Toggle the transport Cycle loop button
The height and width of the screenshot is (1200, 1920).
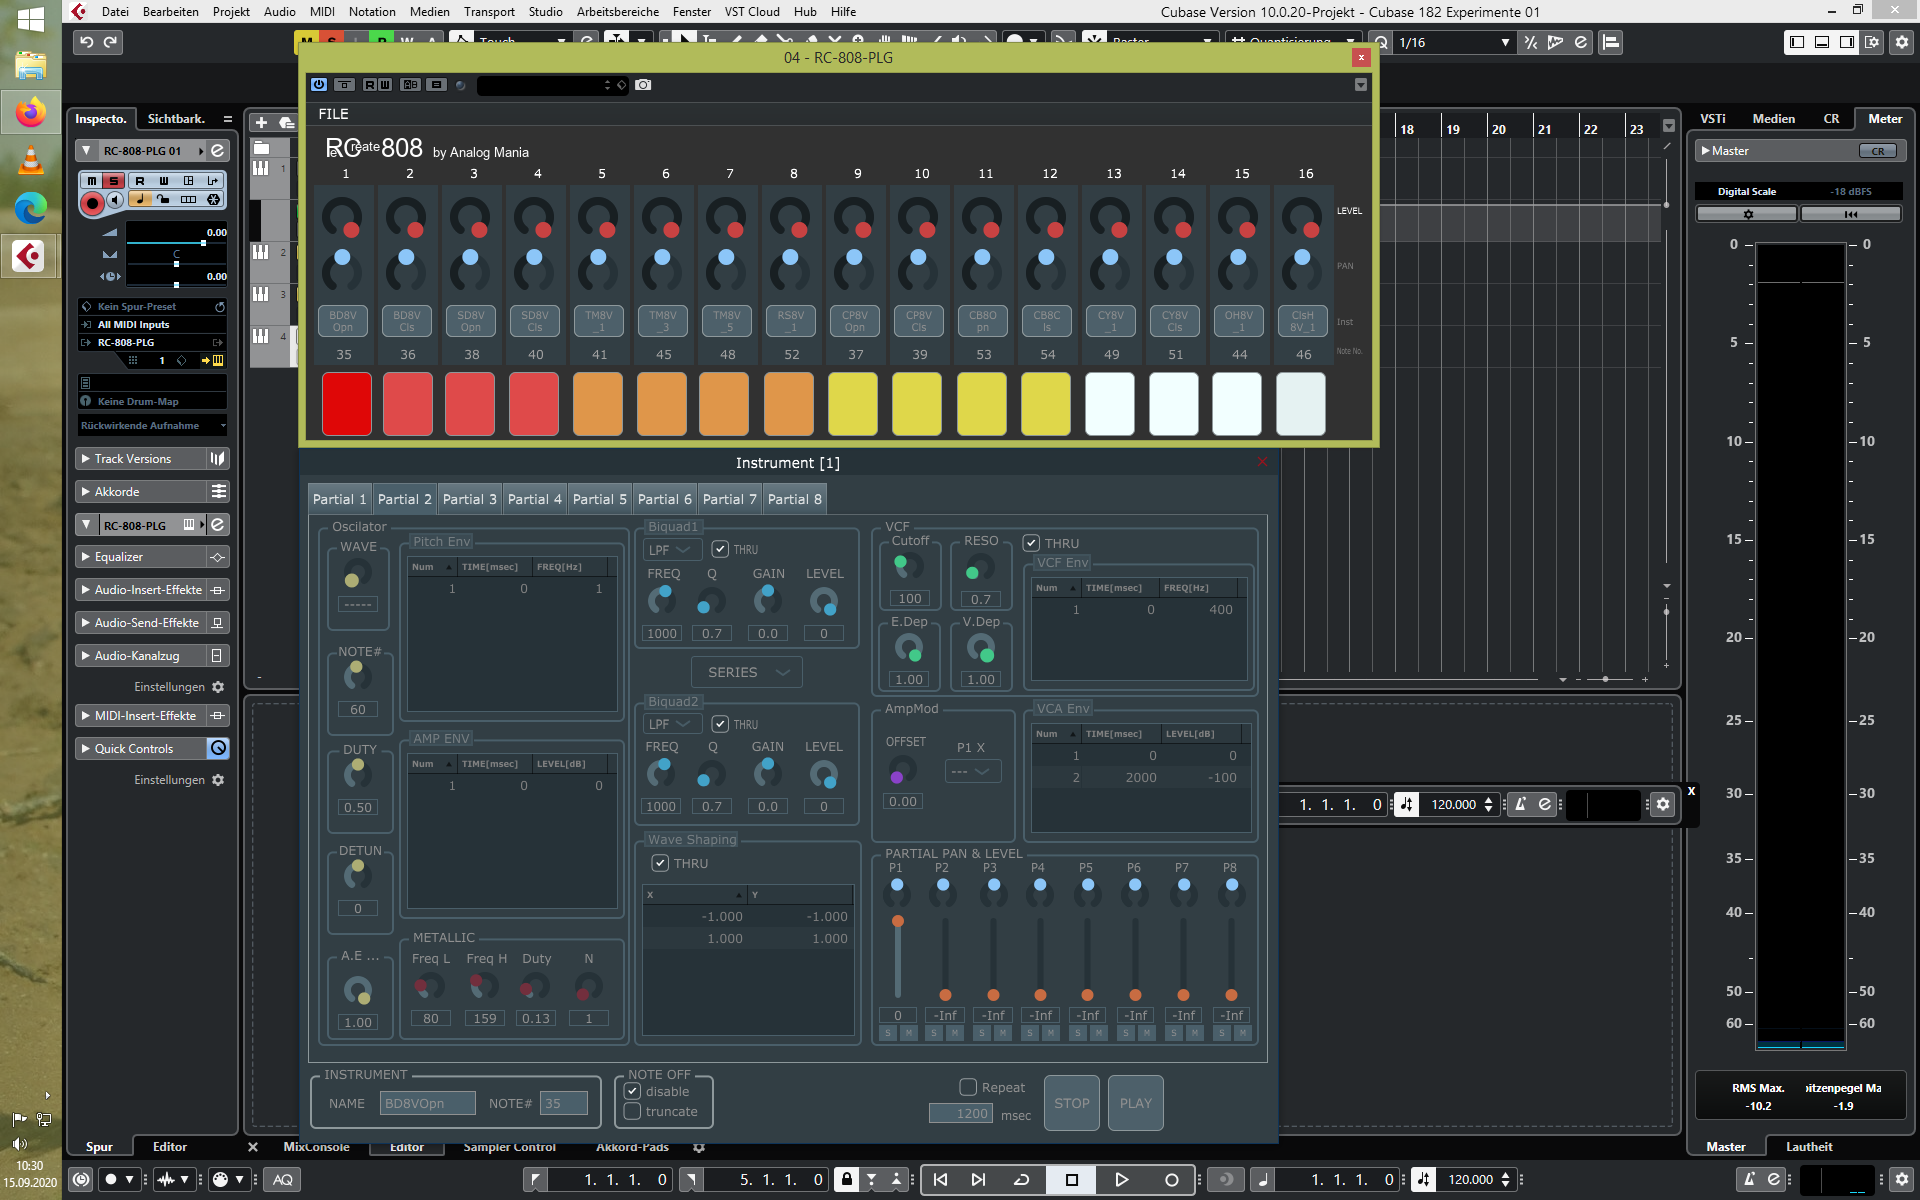[x=1021, y=1180]
